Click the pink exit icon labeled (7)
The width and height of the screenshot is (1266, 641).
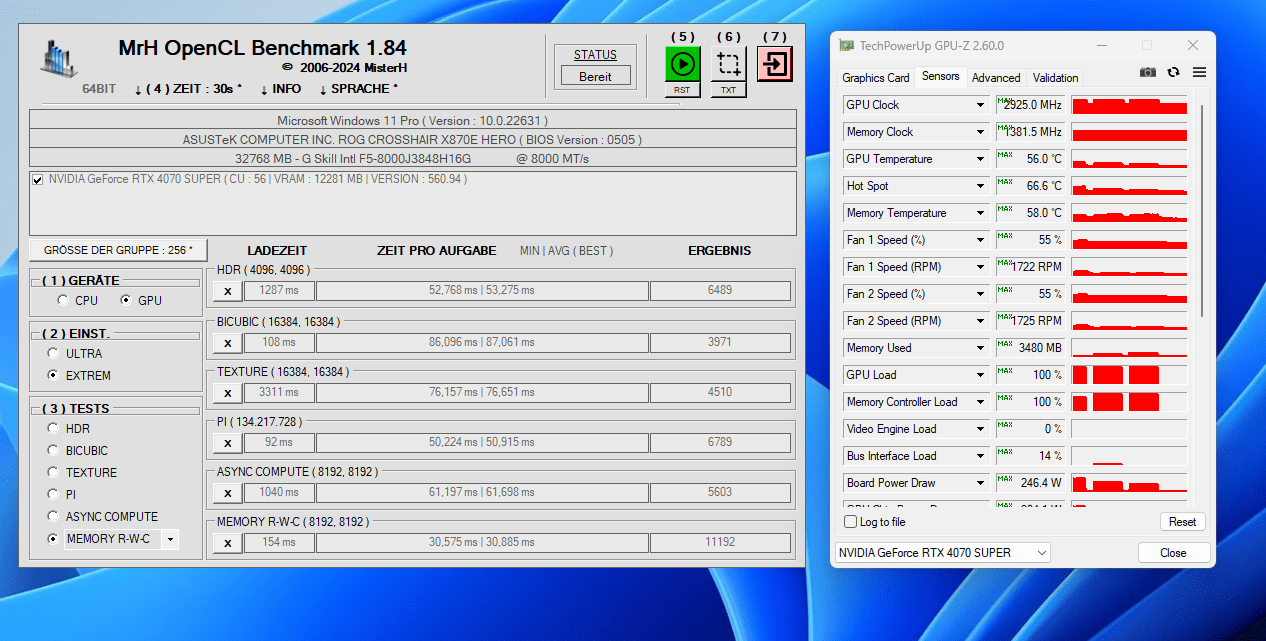[x=774, y=64]
